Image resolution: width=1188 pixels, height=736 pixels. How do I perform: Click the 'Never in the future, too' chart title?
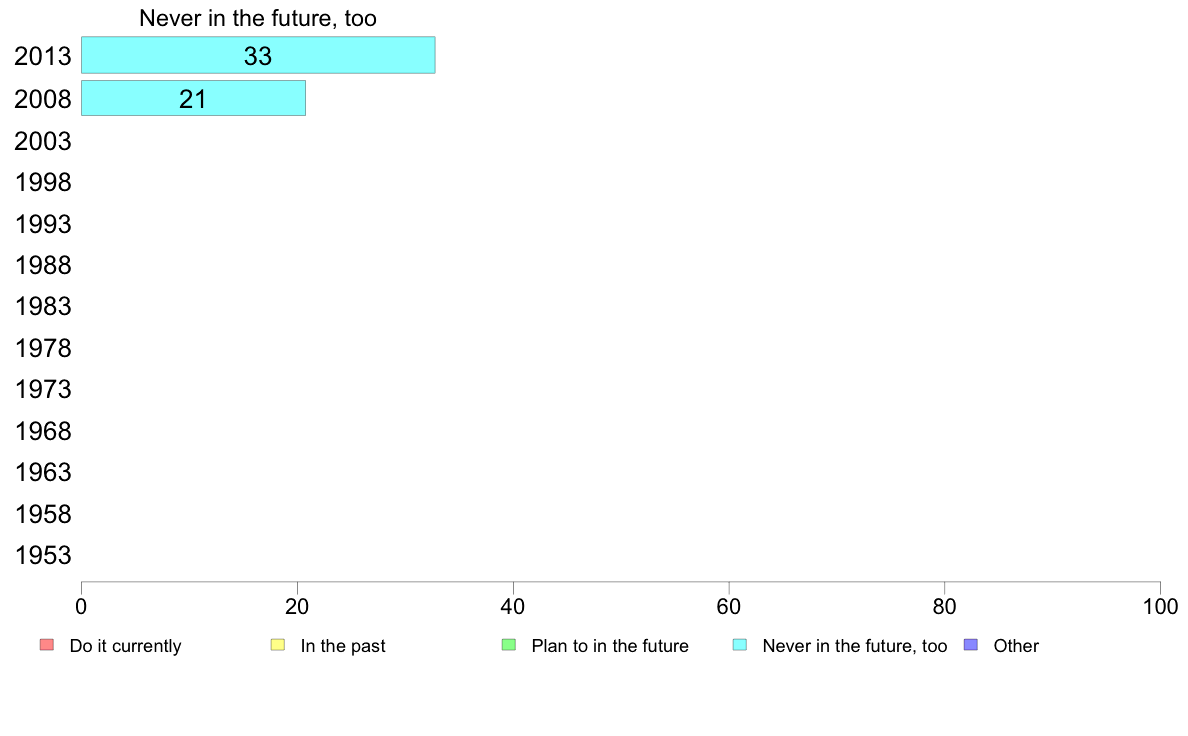tap(258, 18)
